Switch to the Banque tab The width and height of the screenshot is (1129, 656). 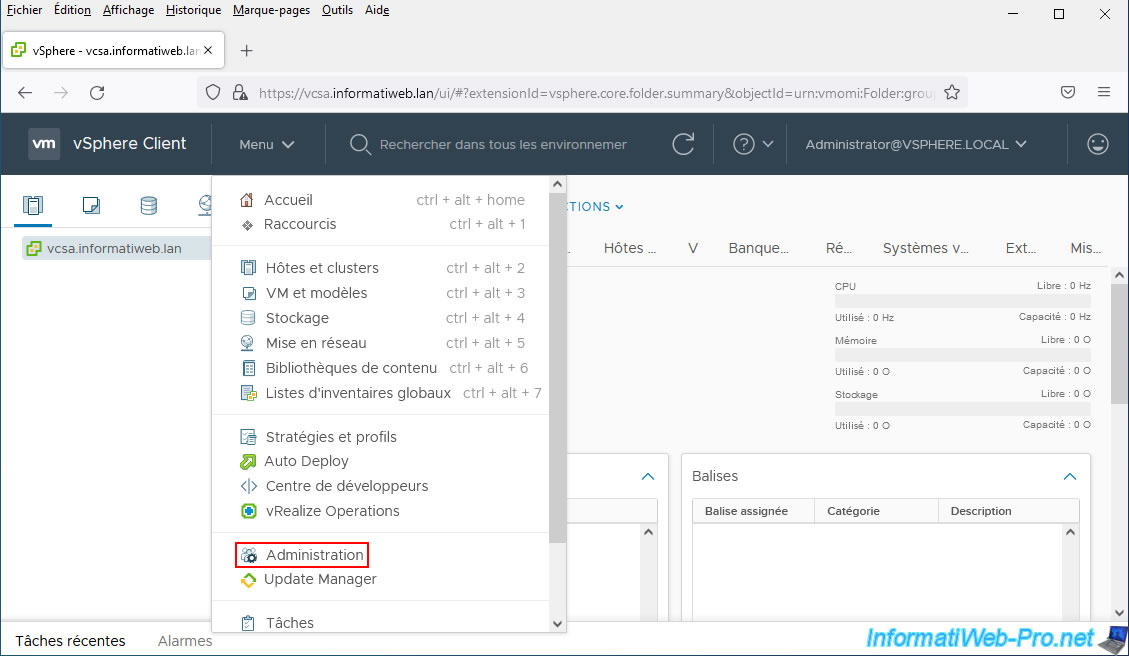758,248
